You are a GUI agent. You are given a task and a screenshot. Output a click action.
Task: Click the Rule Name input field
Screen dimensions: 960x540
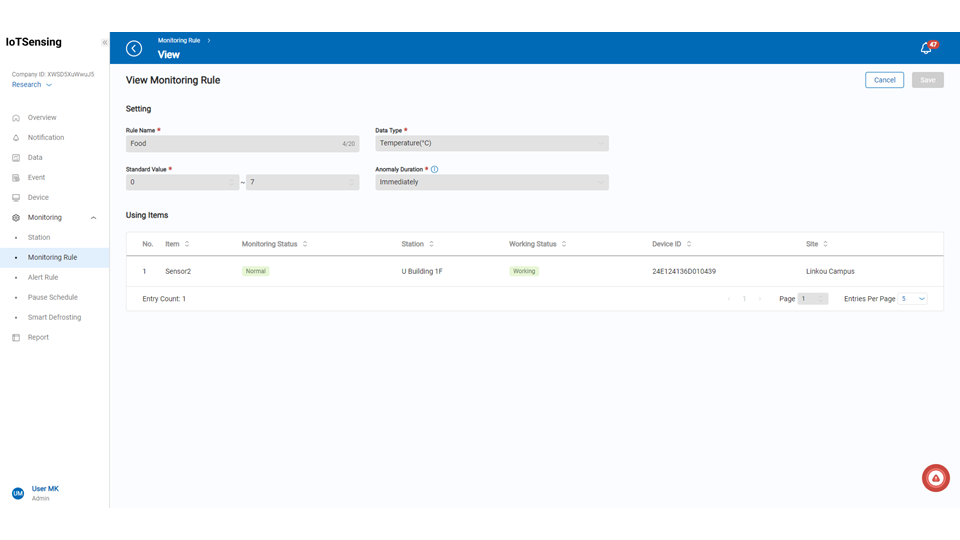[235, 143]
